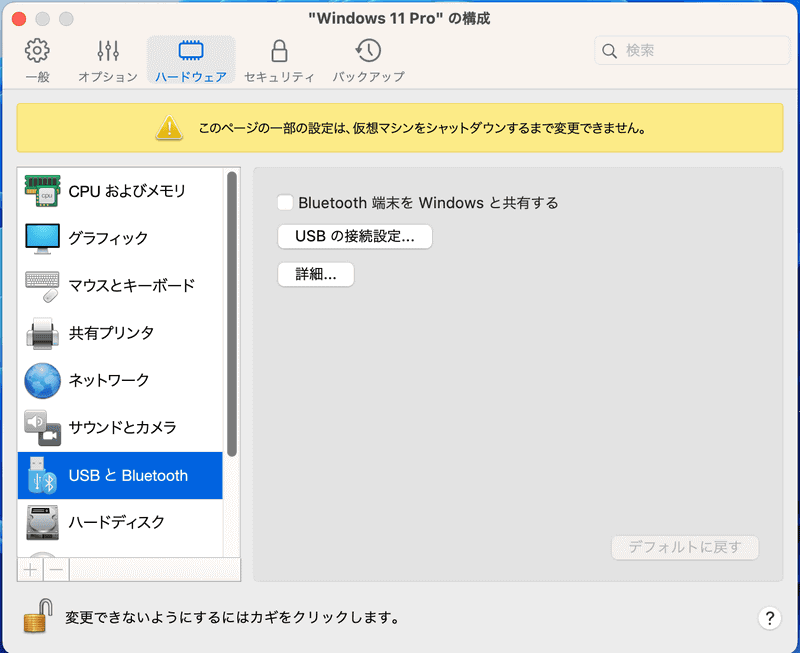Open the 一般 gear tab
This screenshot has width=800, height=653.
pyautogui.click(x=37, y=60)
